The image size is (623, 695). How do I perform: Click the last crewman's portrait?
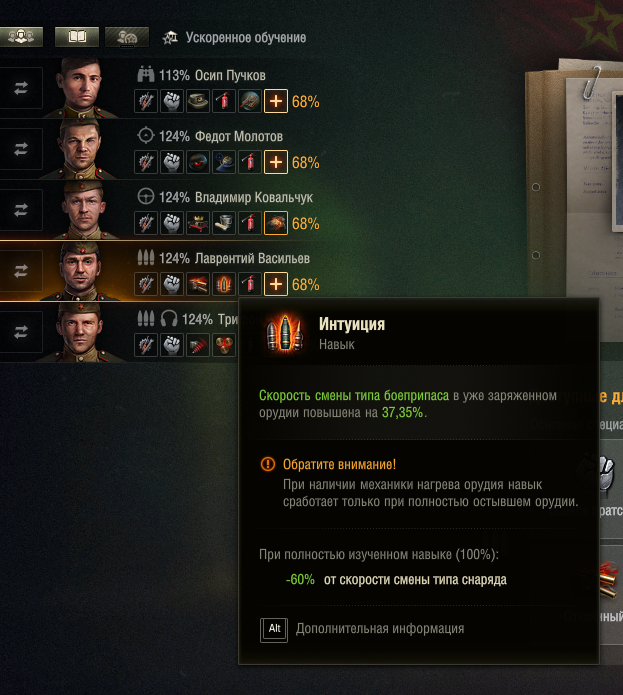[82, 332]
